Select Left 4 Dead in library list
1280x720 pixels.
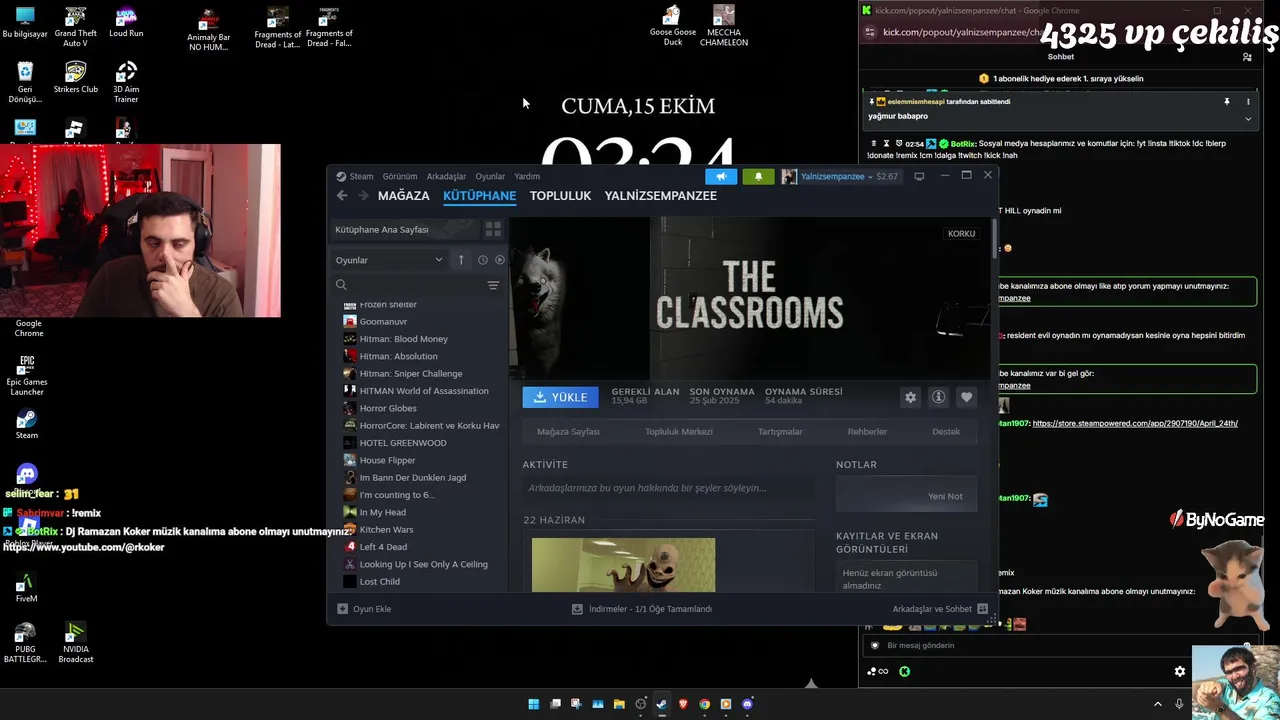coord(383,547)
